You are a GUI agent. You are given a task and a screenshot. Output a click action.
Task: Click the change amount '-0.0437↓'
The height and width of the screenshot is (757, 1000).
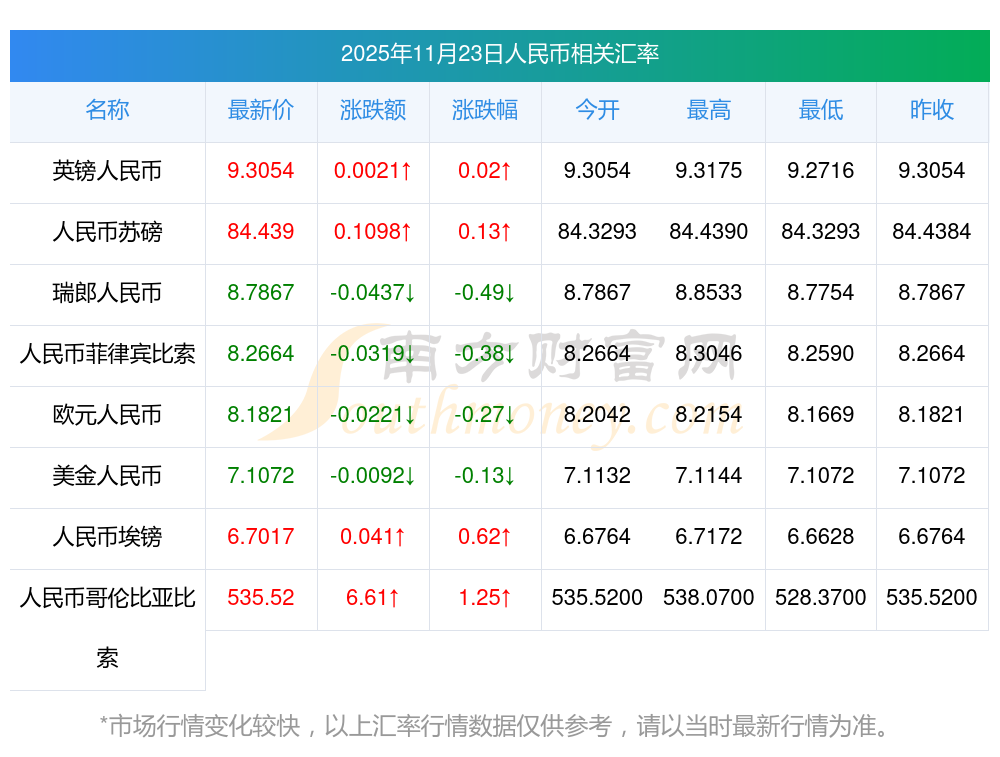[373, 293]
